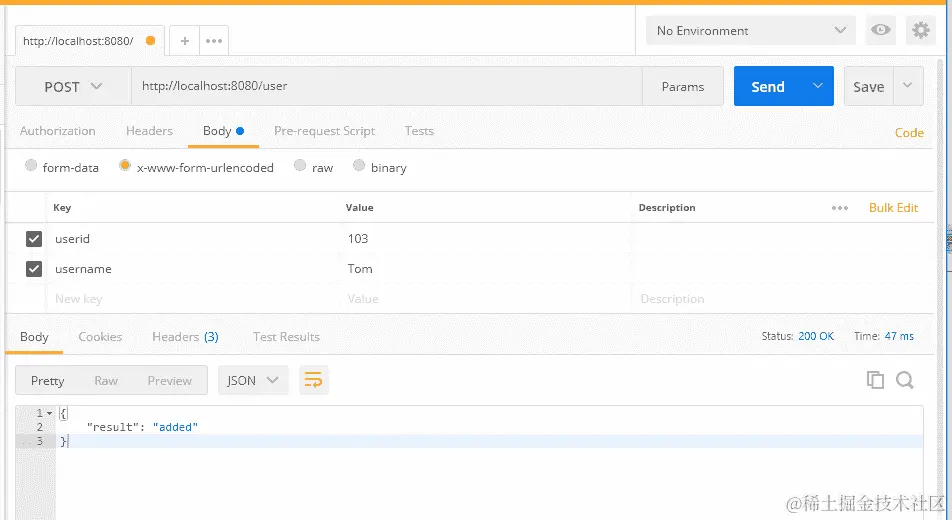
Task: Uncheck the username parameter checkbox
Action: coord(34,269)
